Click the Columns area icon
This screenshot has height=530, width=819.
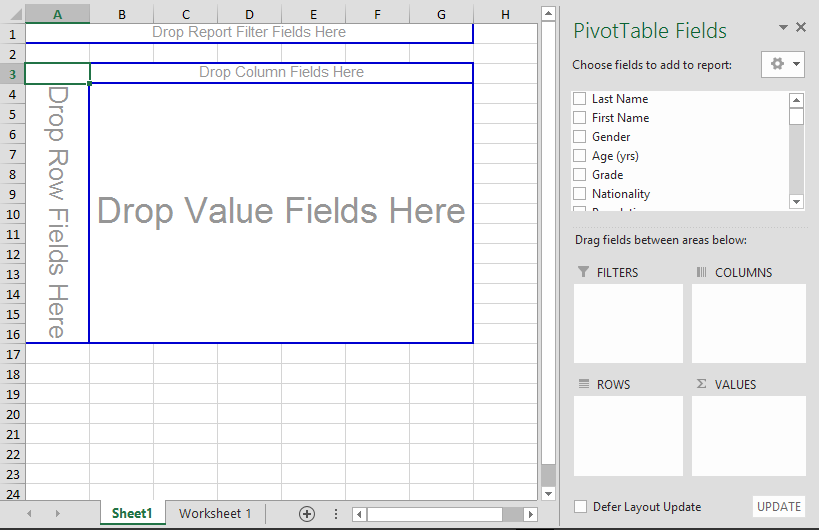tap(701, 272)
